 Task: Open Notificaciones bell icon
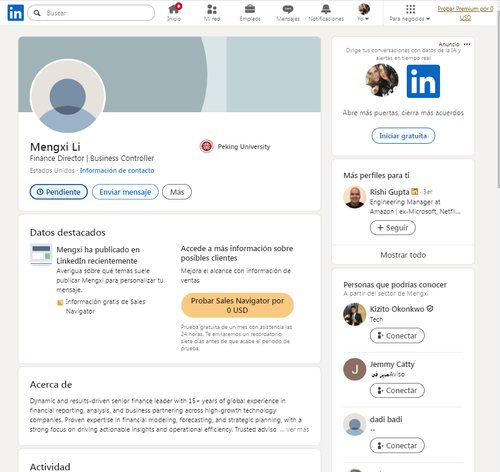click(326, 13)
